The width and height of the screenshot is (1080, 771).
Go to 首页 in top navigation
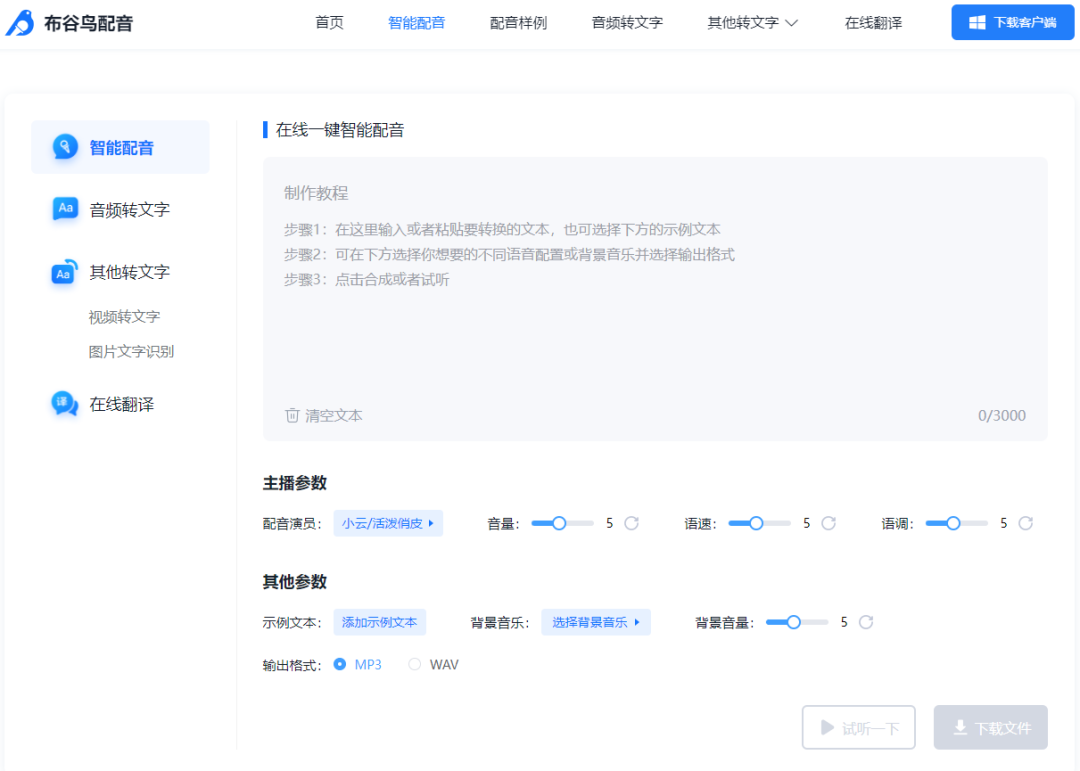click(x=329, y=23)
